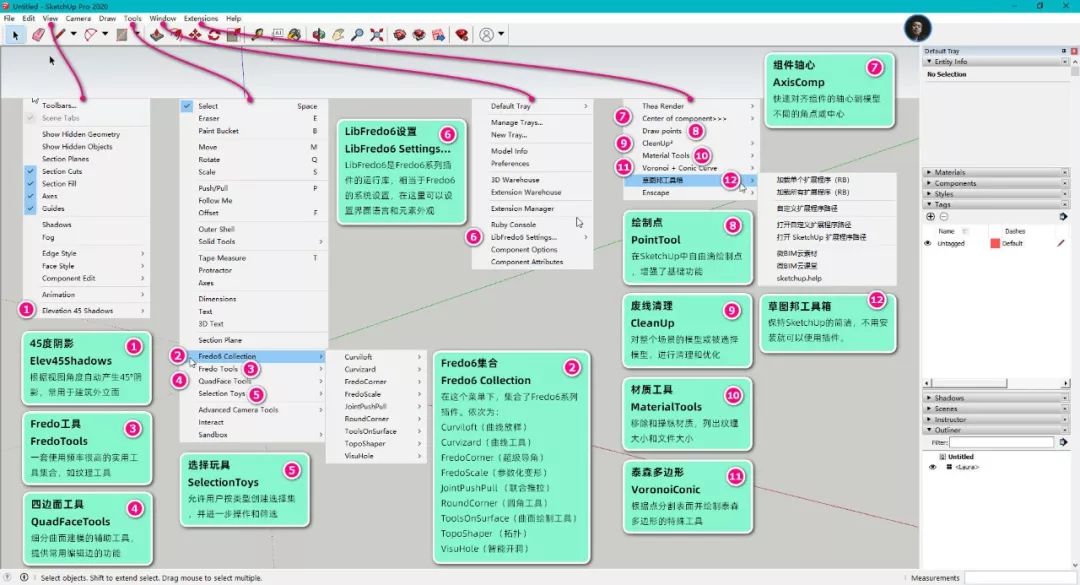Select the Text label tool

(277, 34)
